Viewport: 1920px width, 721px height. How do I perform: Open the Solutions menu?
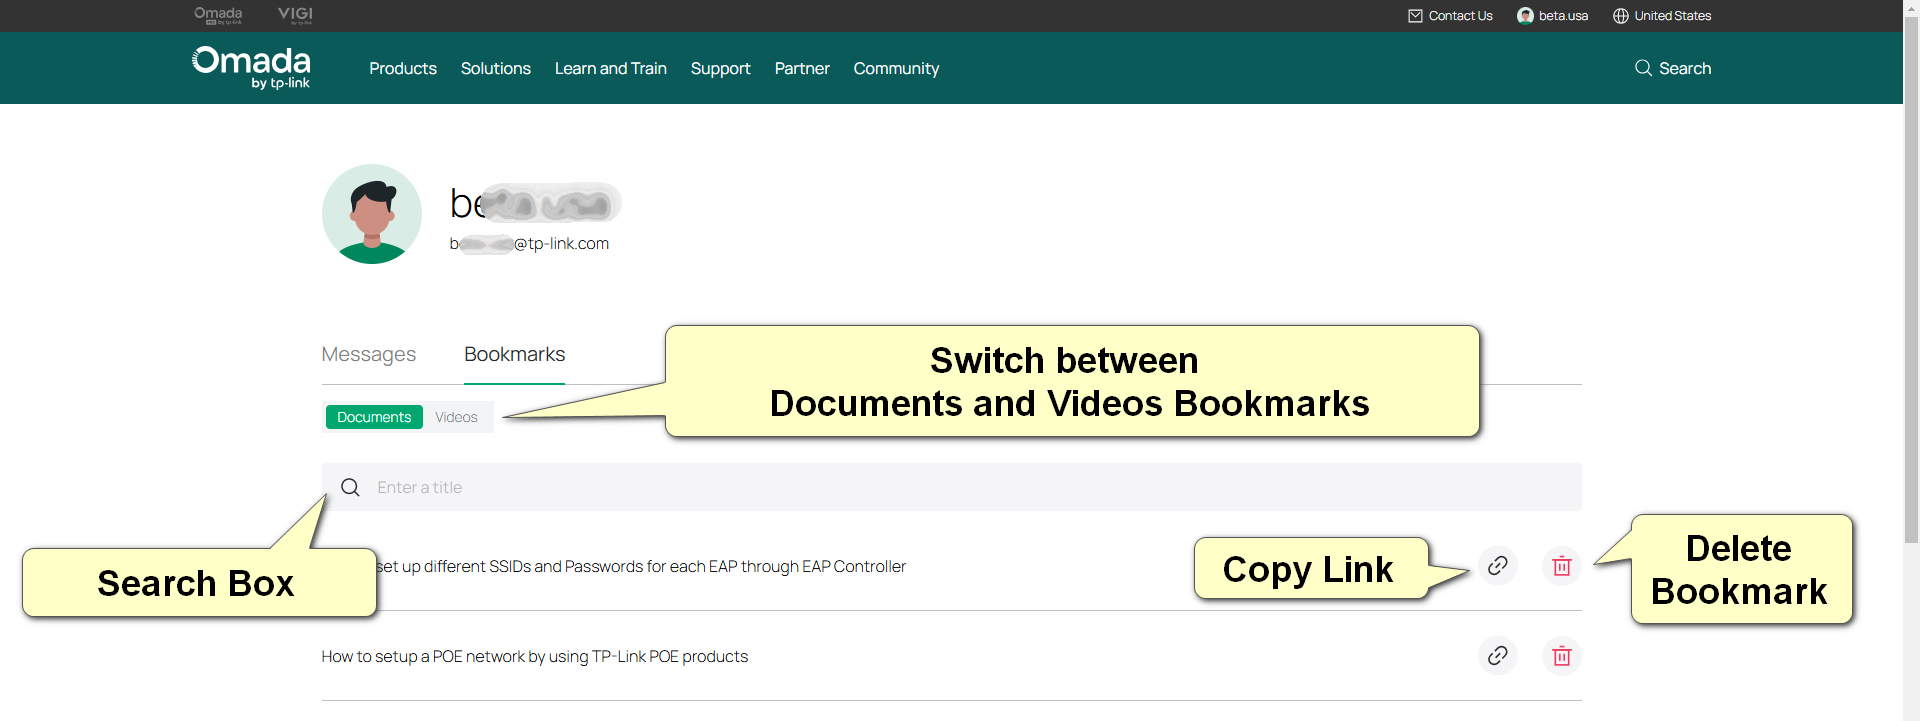pos(496,68)
